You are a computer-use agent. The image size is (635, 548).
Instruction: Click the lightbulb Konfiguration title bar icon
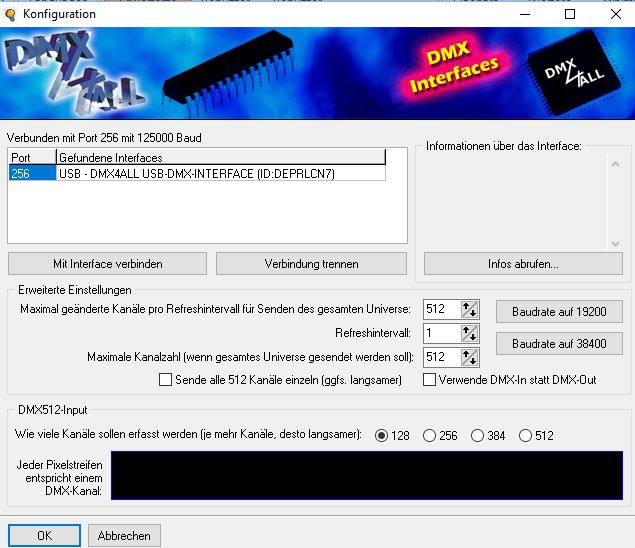pos(11,14)
